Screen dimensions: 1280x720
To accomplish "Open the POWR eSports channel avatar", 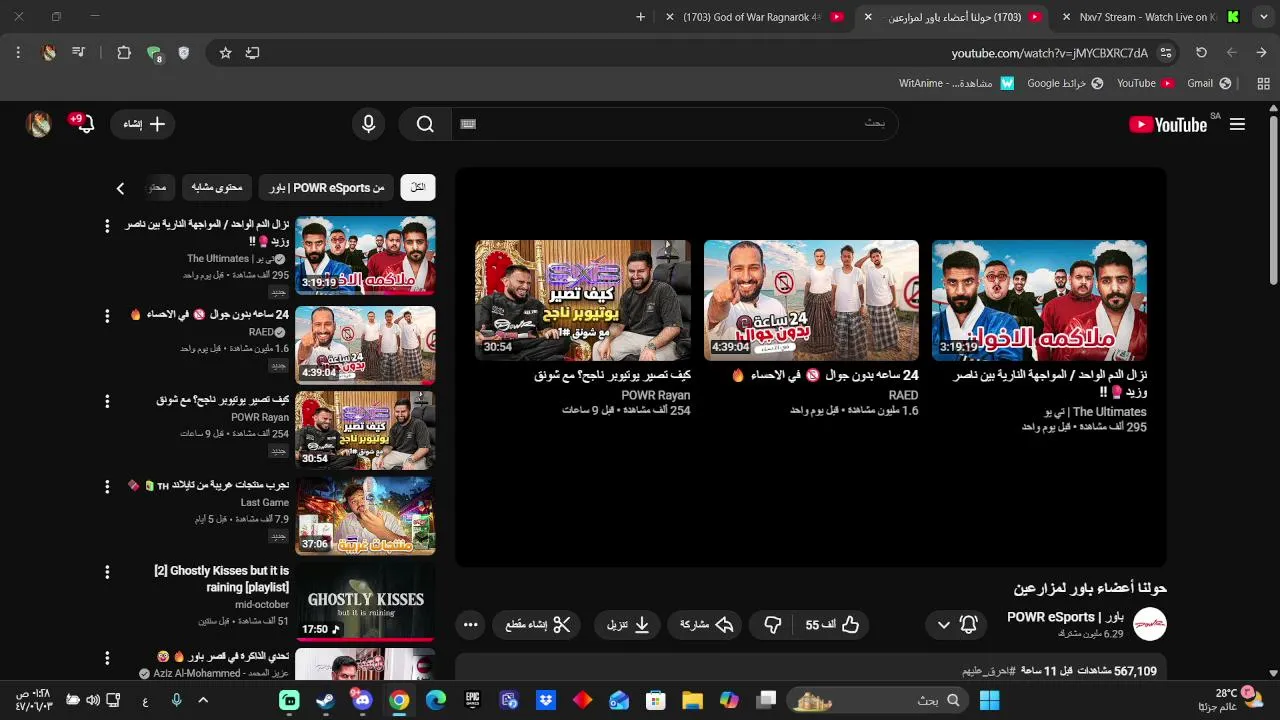I will tap(1150, 625).
